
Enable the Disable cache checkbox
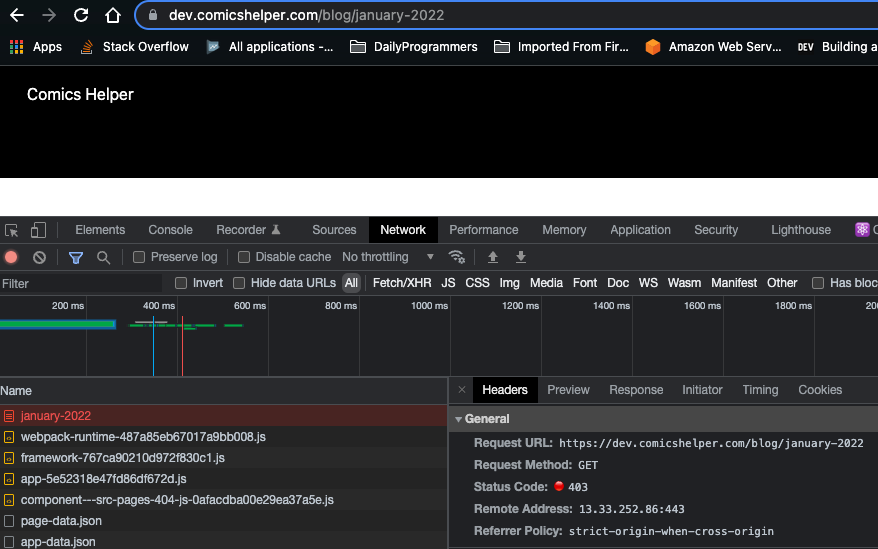click(x=244, y=257)
